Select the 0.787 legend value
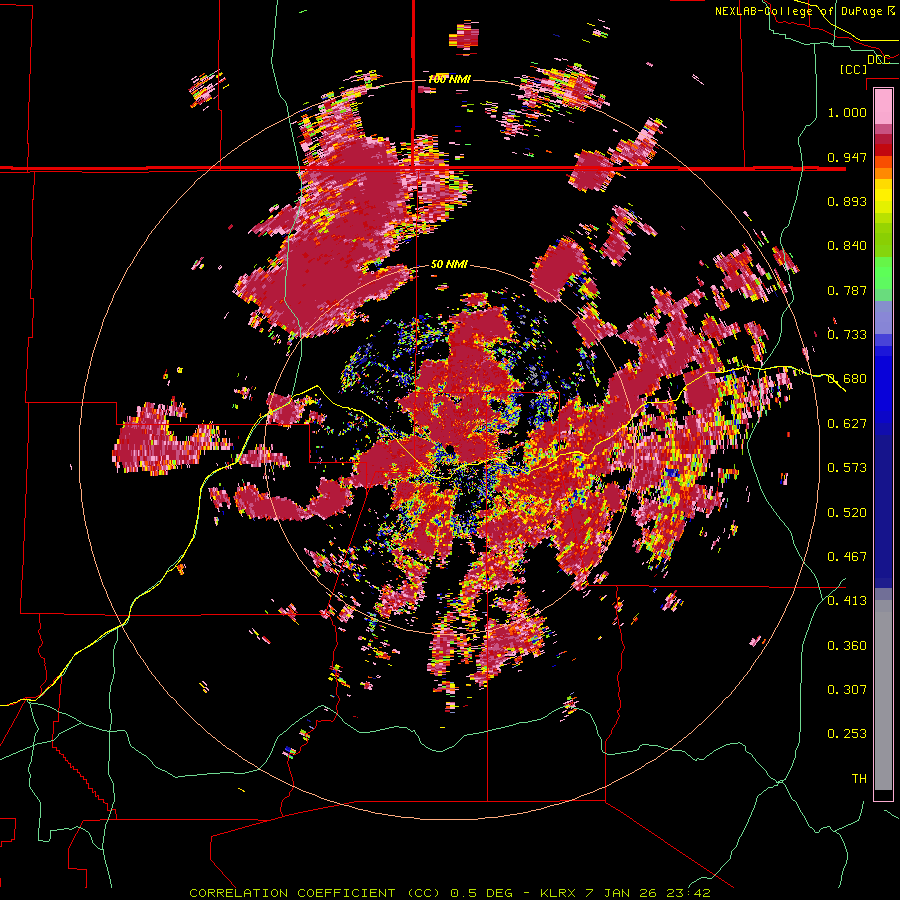This screenshot has width=900, height=900. coord(847,290)
